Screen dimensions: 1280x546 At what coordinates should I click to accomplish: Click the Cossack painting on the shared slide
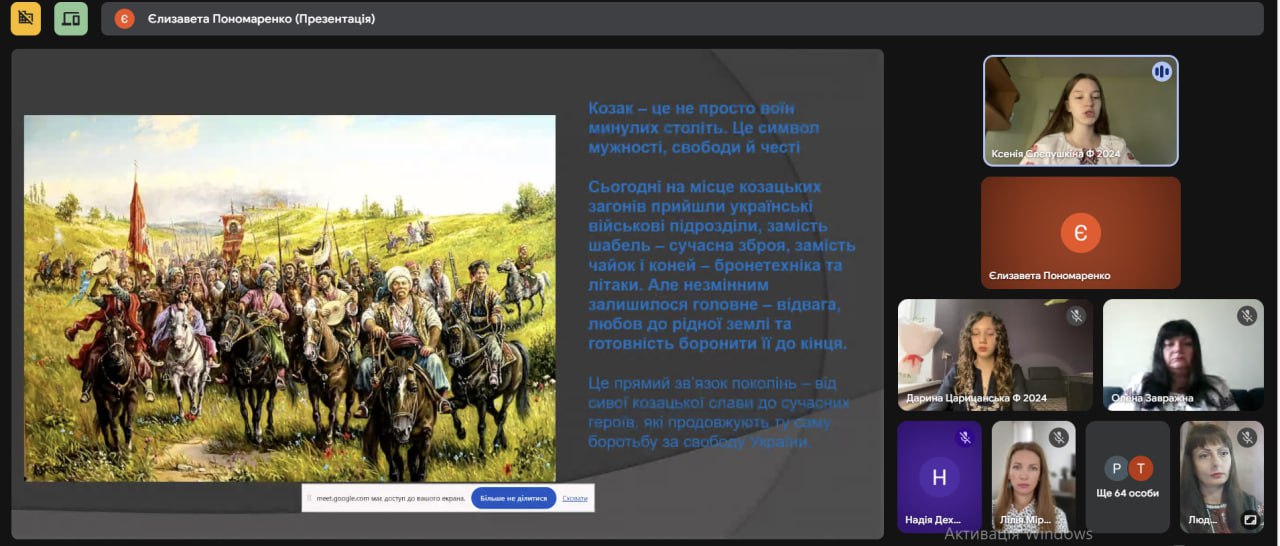[x=290, y=298]
